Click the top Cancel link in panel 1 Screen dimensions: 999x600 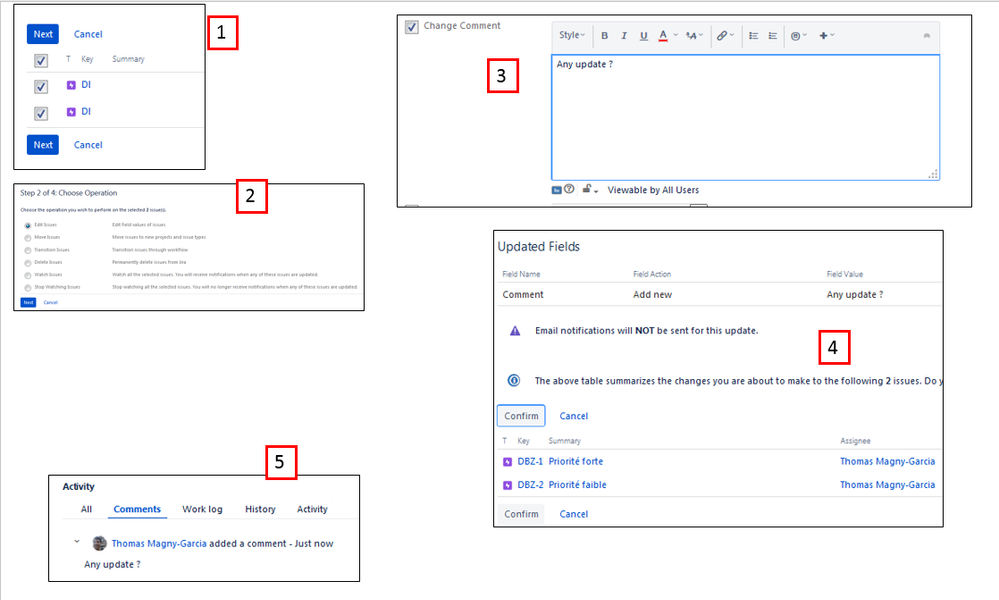point(88,34)
